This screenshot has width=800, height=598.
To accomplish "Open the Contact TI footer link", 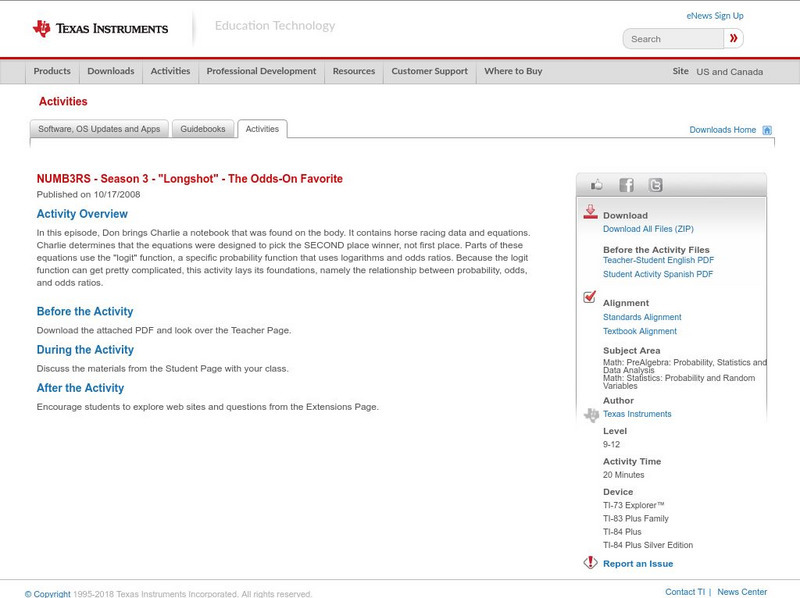I will pyautogui.click(x=685, y=592).
